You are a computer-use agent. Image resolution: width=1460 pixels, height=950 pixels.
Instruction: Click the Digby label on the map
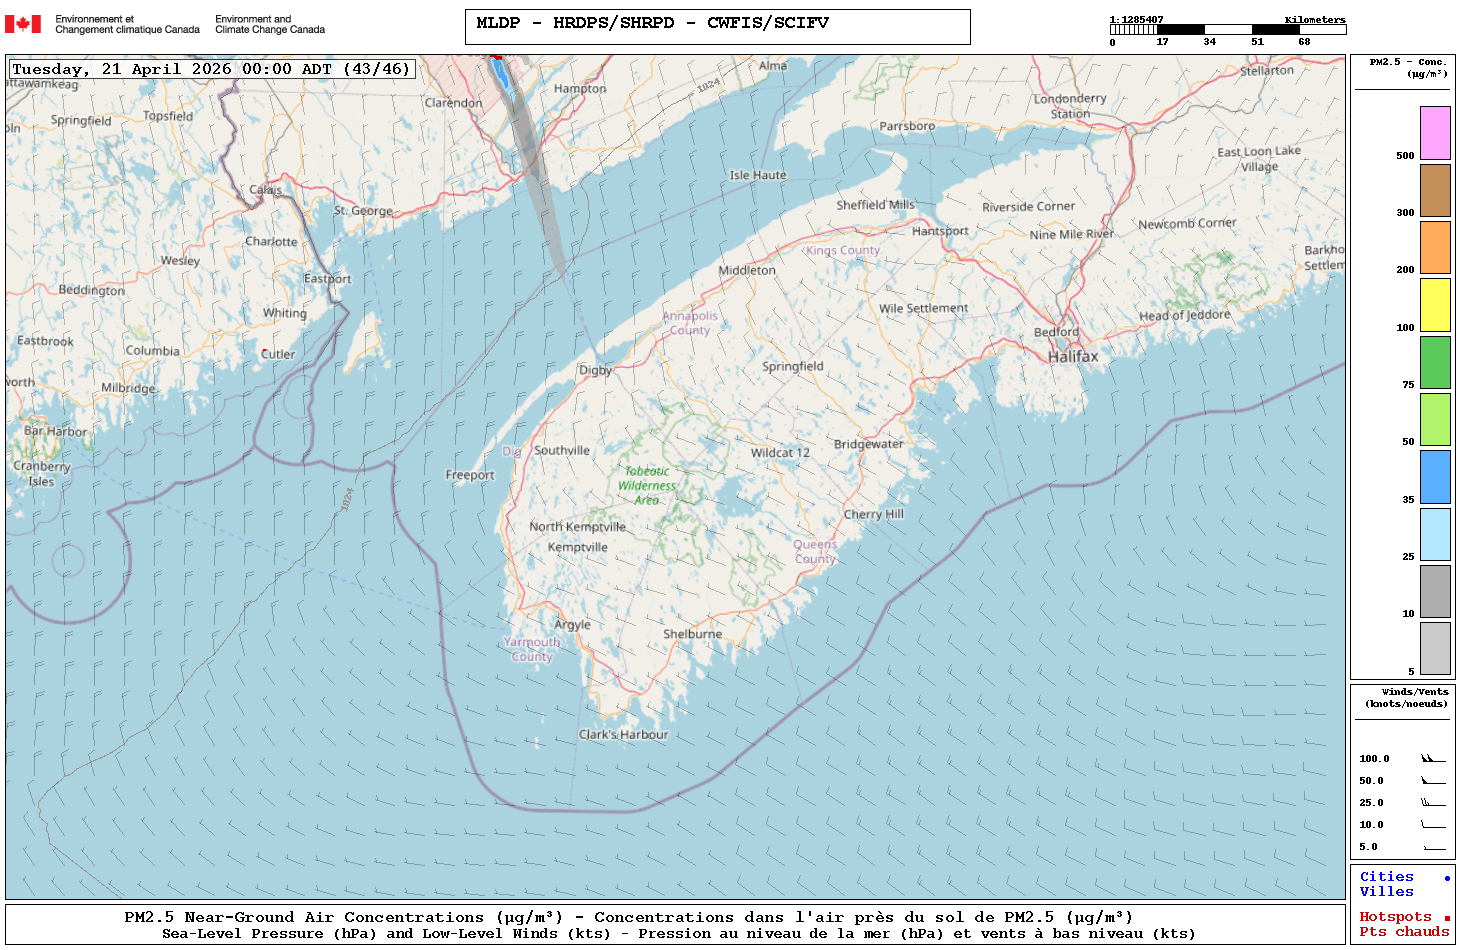[595, 370]
